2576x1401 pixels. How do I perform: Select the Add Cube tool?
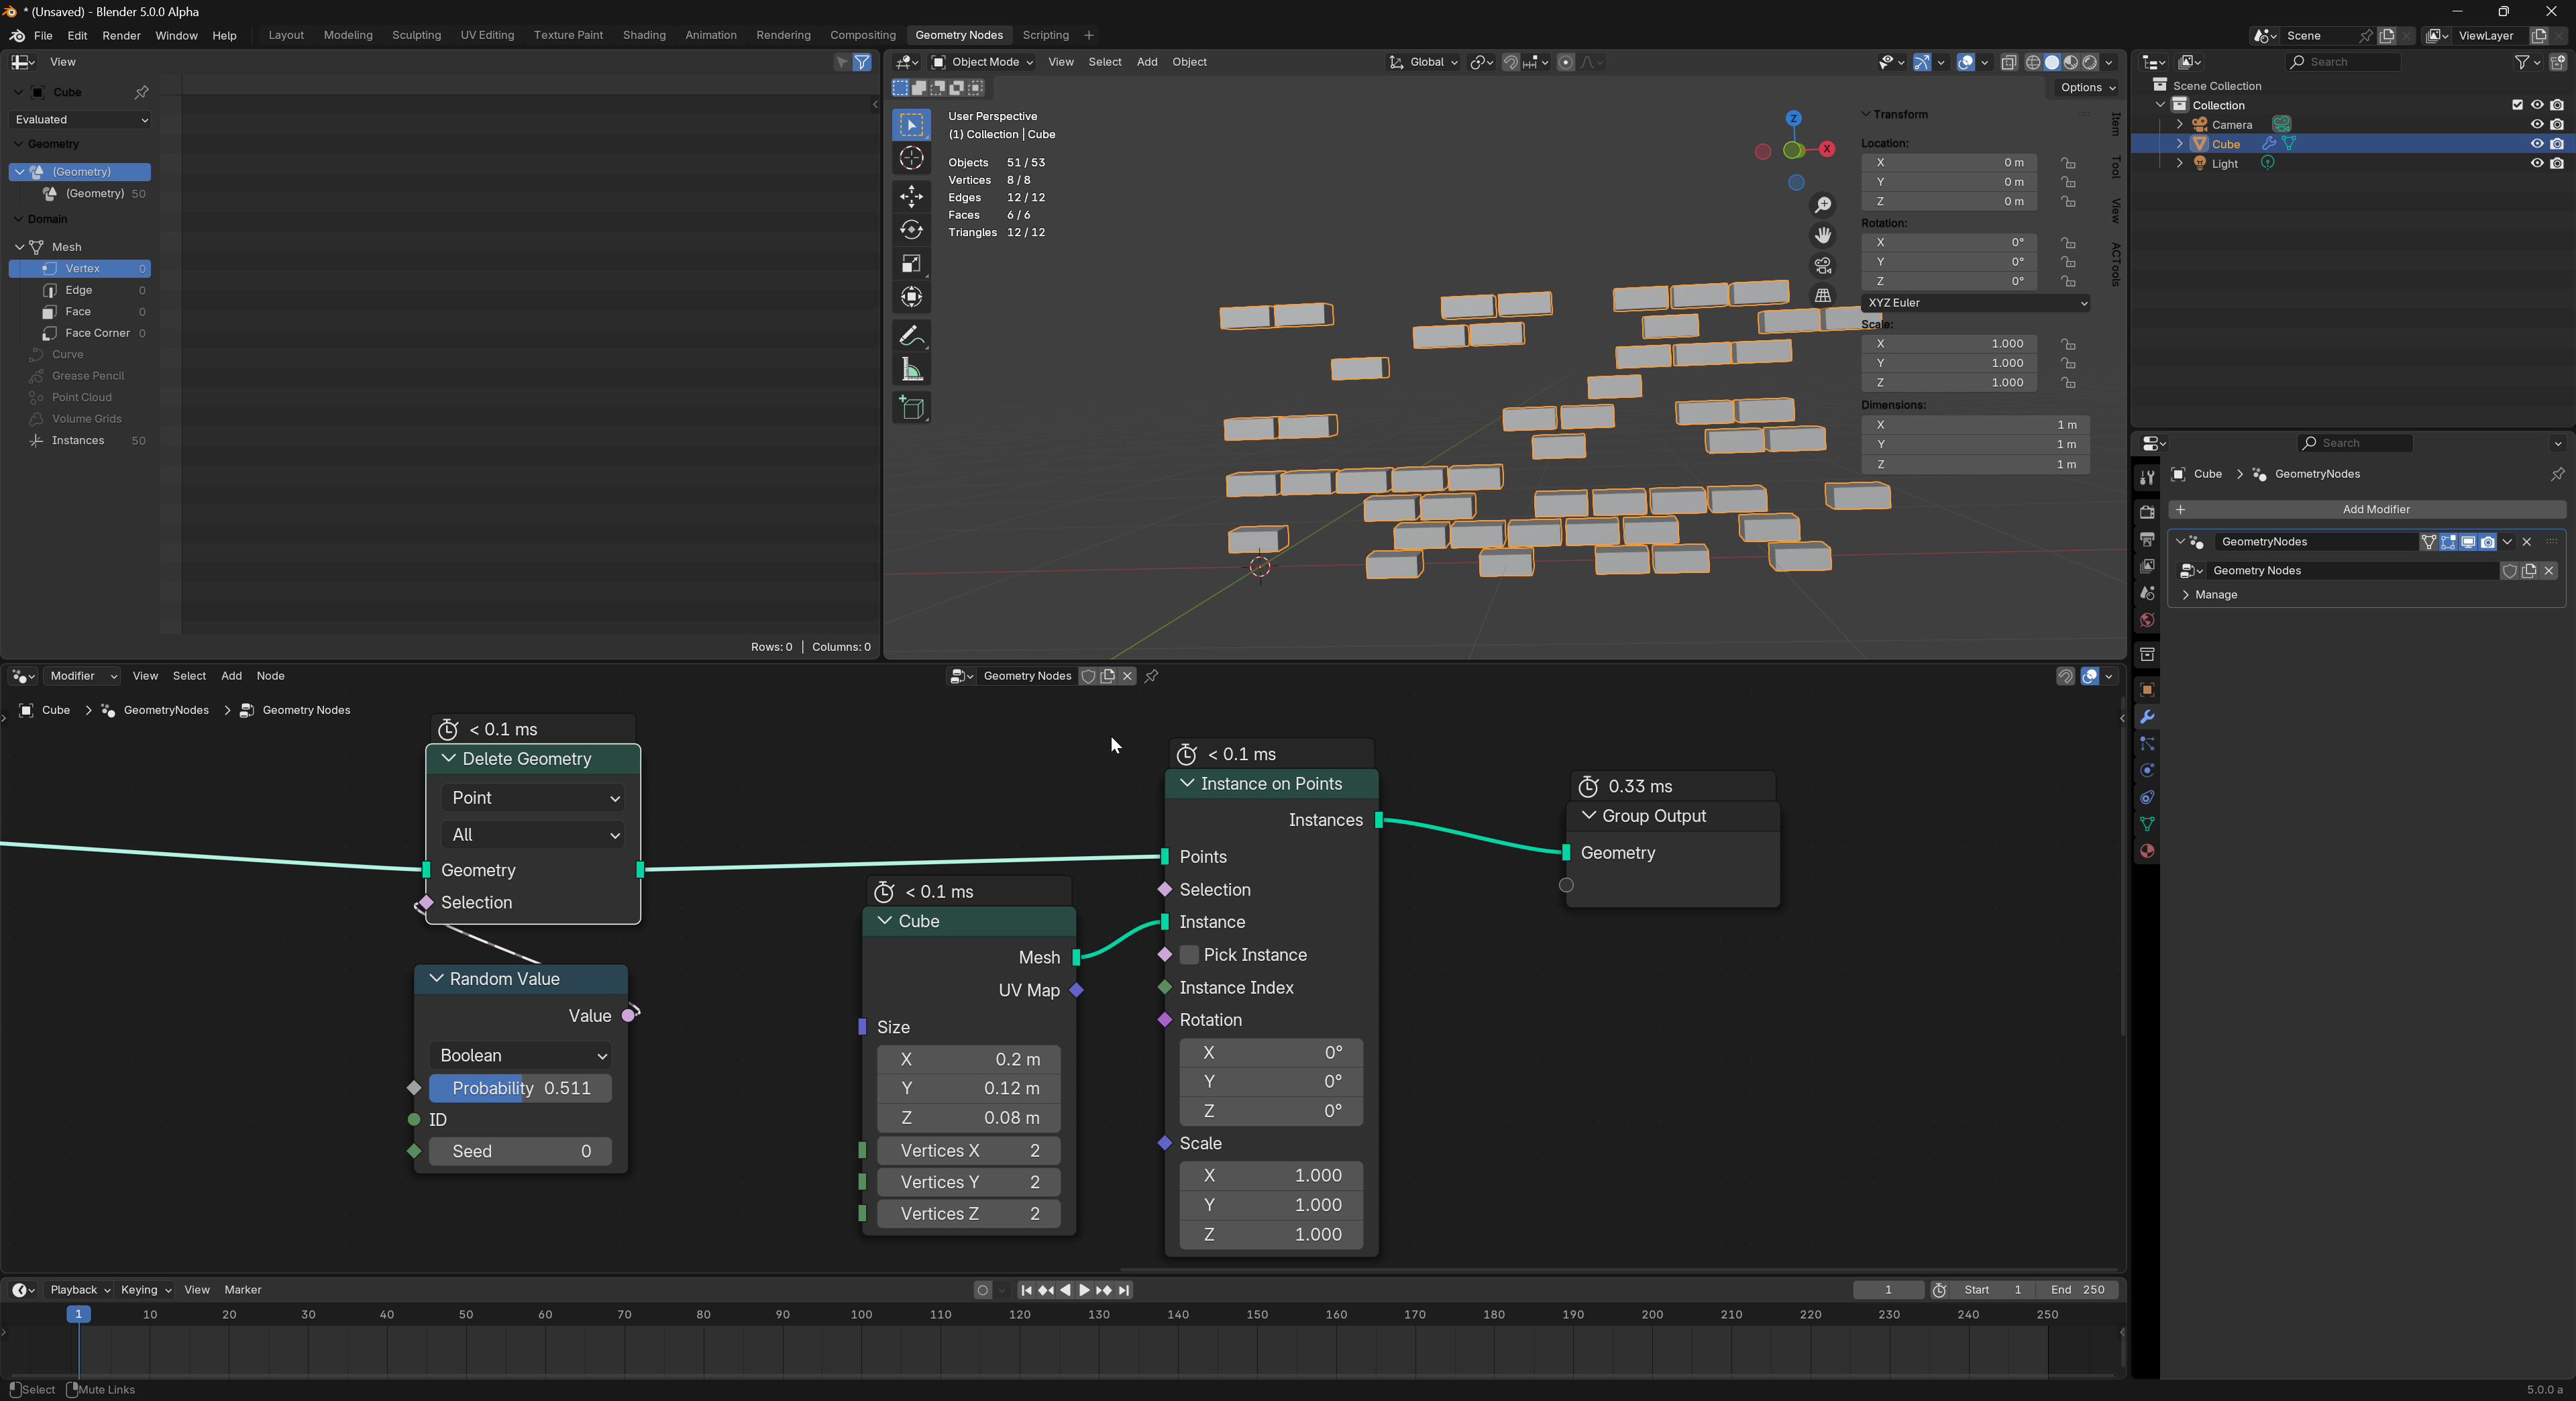[x=911, y=407]
